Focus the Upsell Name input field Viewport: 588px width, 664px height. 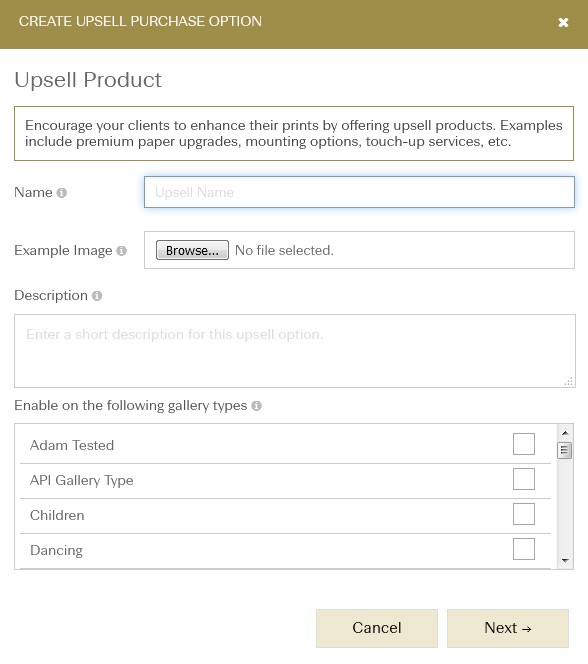pos(359,192)
